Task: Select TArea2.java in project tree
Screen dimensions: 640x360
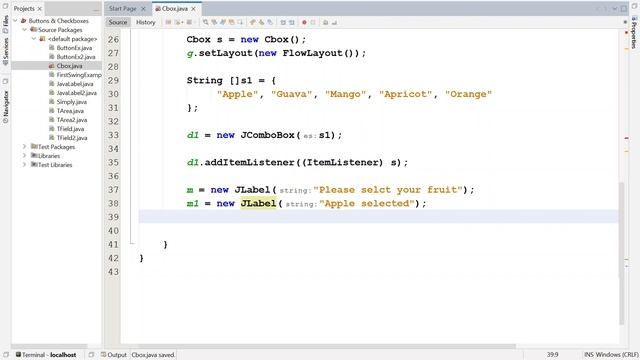Action: 72,120
